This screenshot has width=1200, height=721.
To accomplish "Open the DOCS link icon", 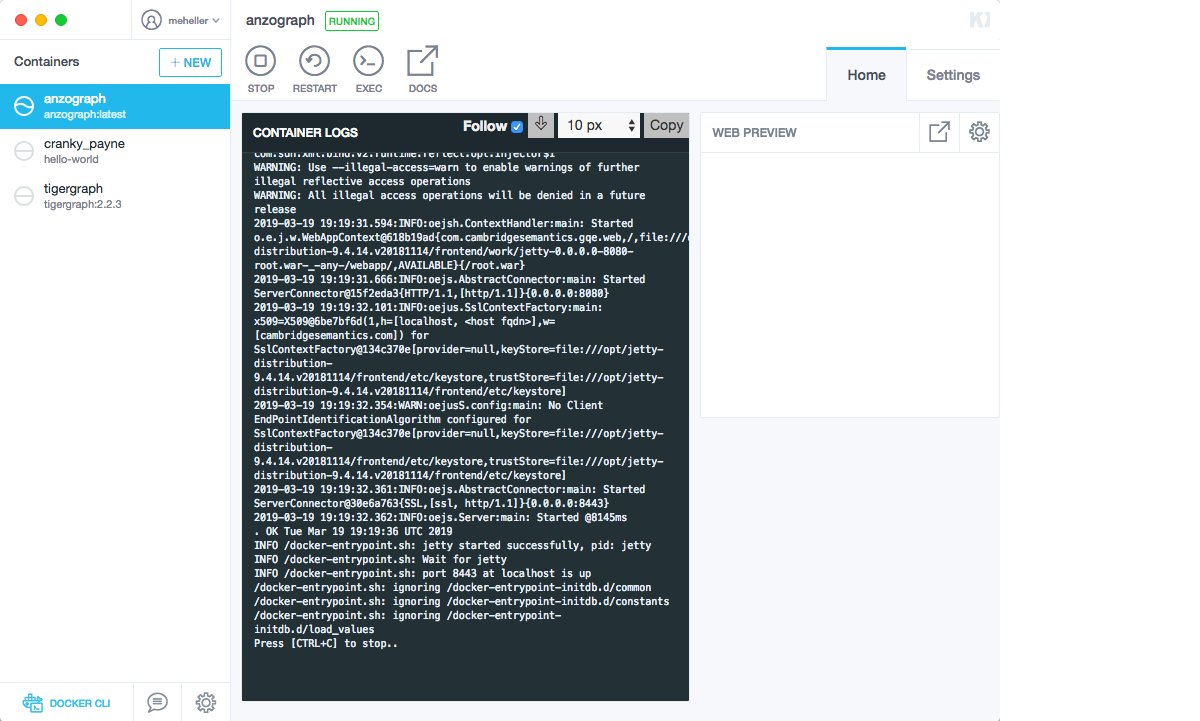I will (x=423, y=69).
